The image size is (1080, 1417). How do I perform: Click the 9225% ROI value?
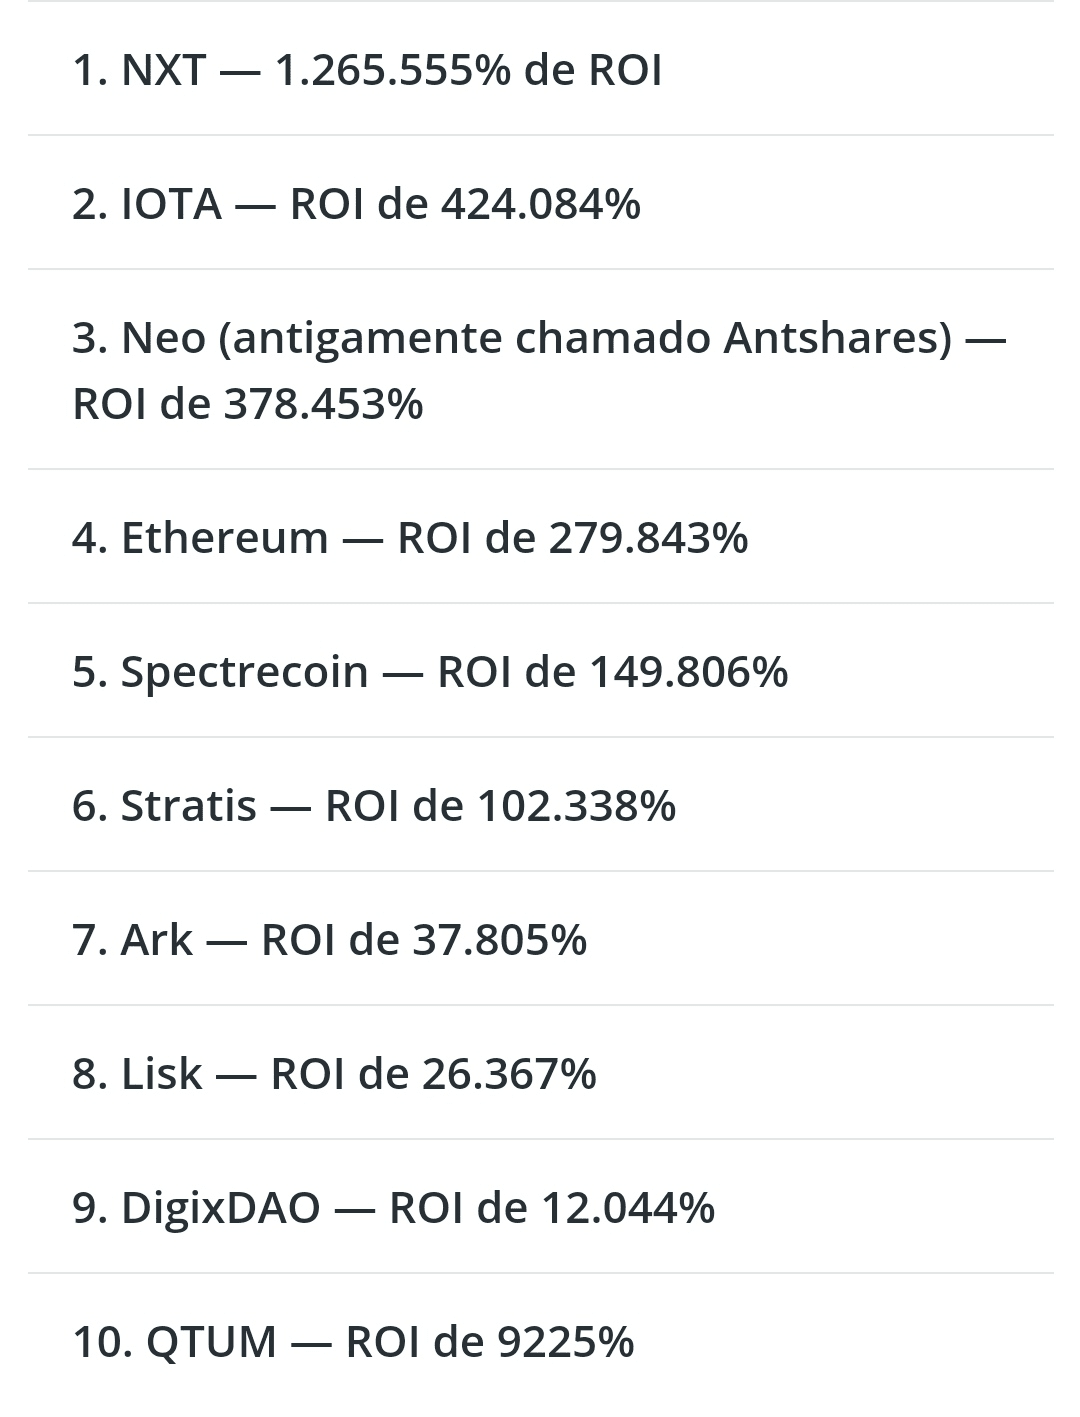(x=565, y=1342)
